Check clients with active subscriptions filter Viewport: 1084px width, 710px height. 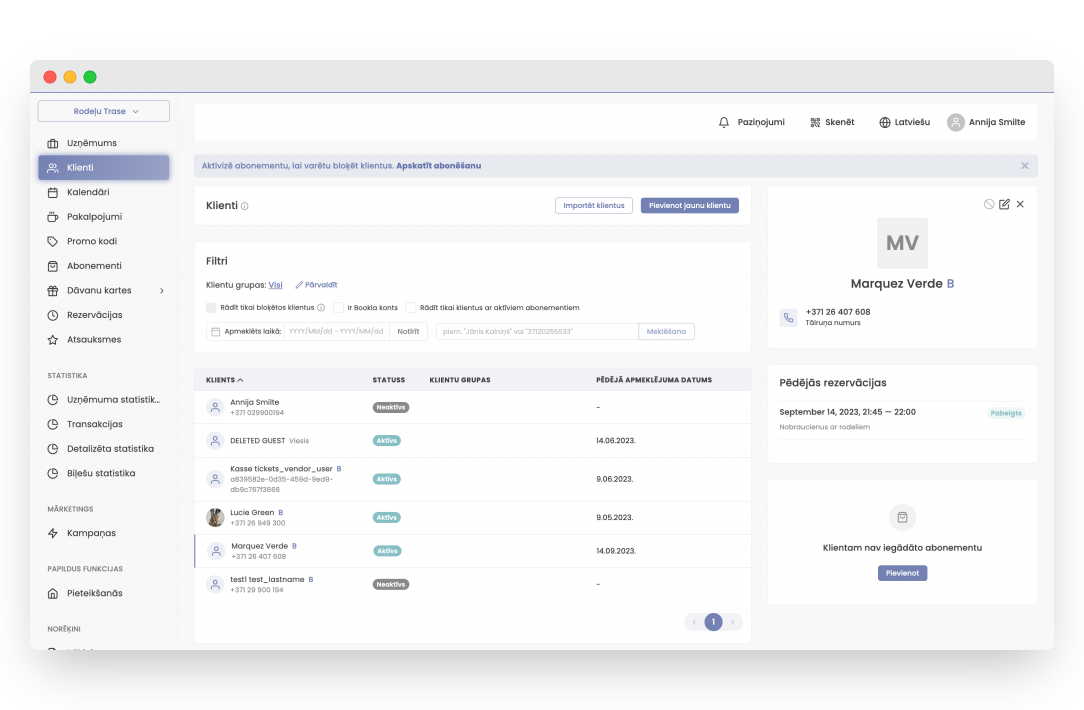click(x=411, y=308)
